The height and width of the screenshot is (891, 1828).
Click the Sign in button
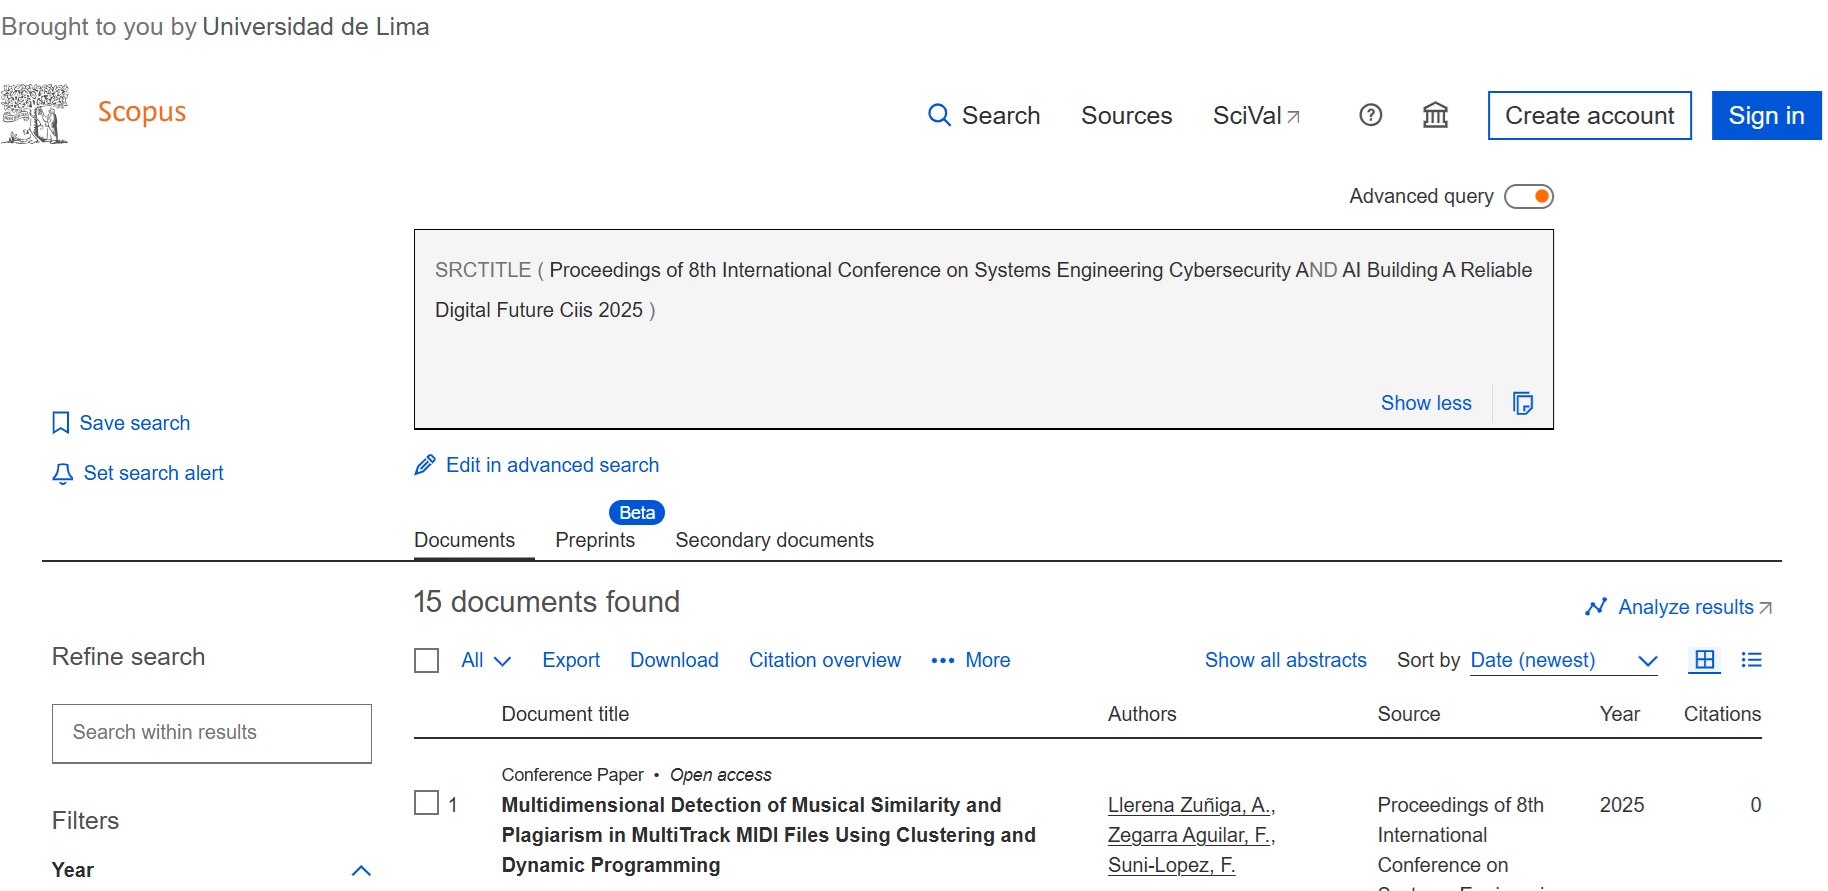pyautogui.click(x=1766, y=116)
